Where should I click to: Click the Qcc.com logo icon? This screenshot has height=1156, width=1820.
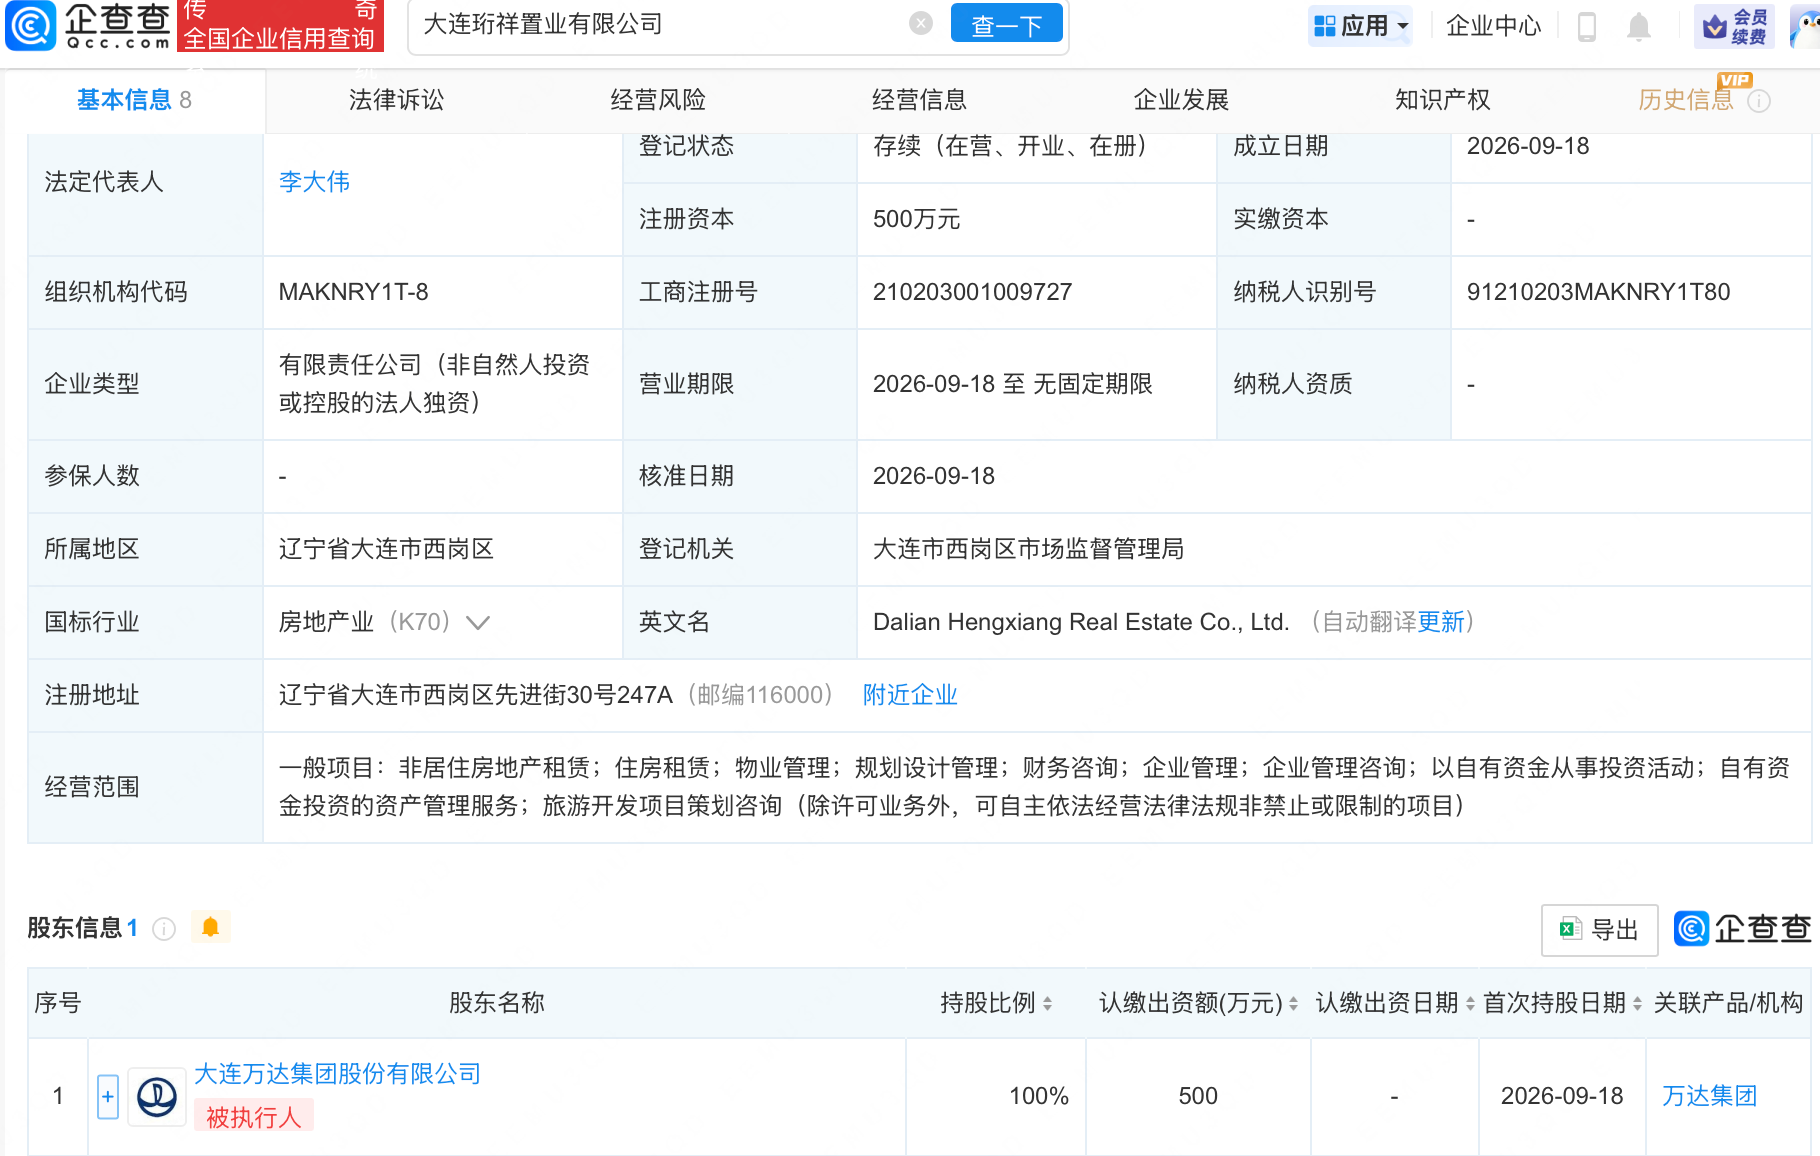[31, 26]
